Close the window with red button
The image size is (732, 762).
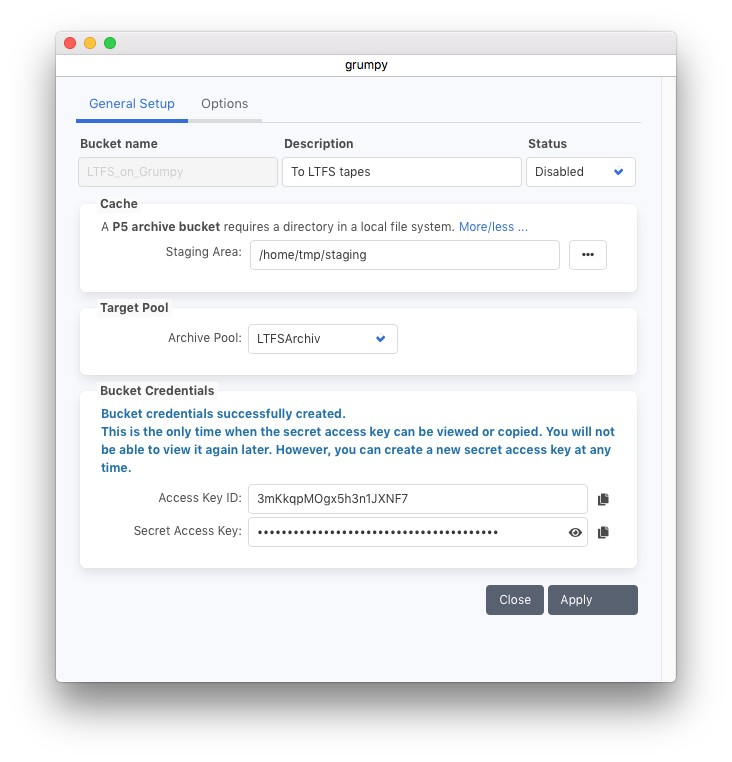pos(70,43)
